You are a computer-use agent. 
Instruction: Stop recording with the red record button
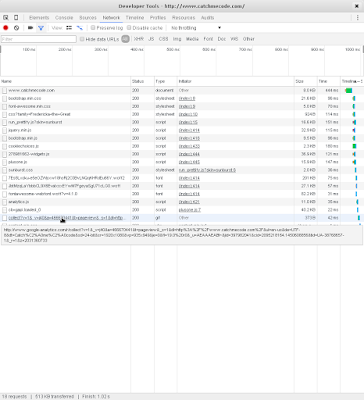click(6, 28)
